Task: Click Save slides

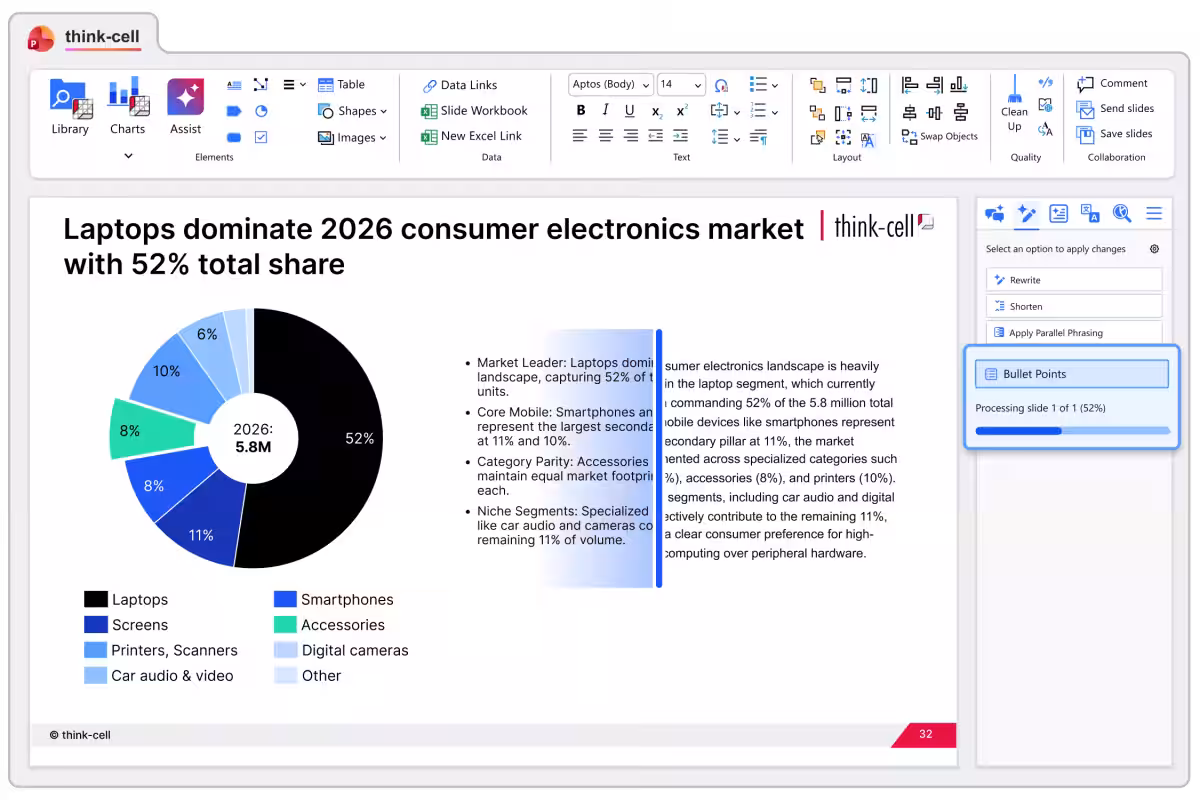Action: 1114,133
